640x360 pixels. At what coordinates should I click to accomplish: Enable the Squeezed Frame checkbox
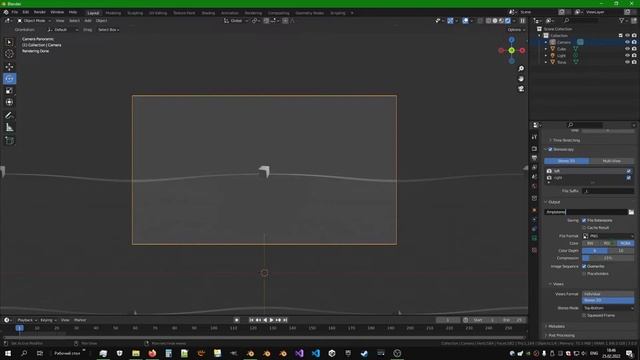point(584,315)
